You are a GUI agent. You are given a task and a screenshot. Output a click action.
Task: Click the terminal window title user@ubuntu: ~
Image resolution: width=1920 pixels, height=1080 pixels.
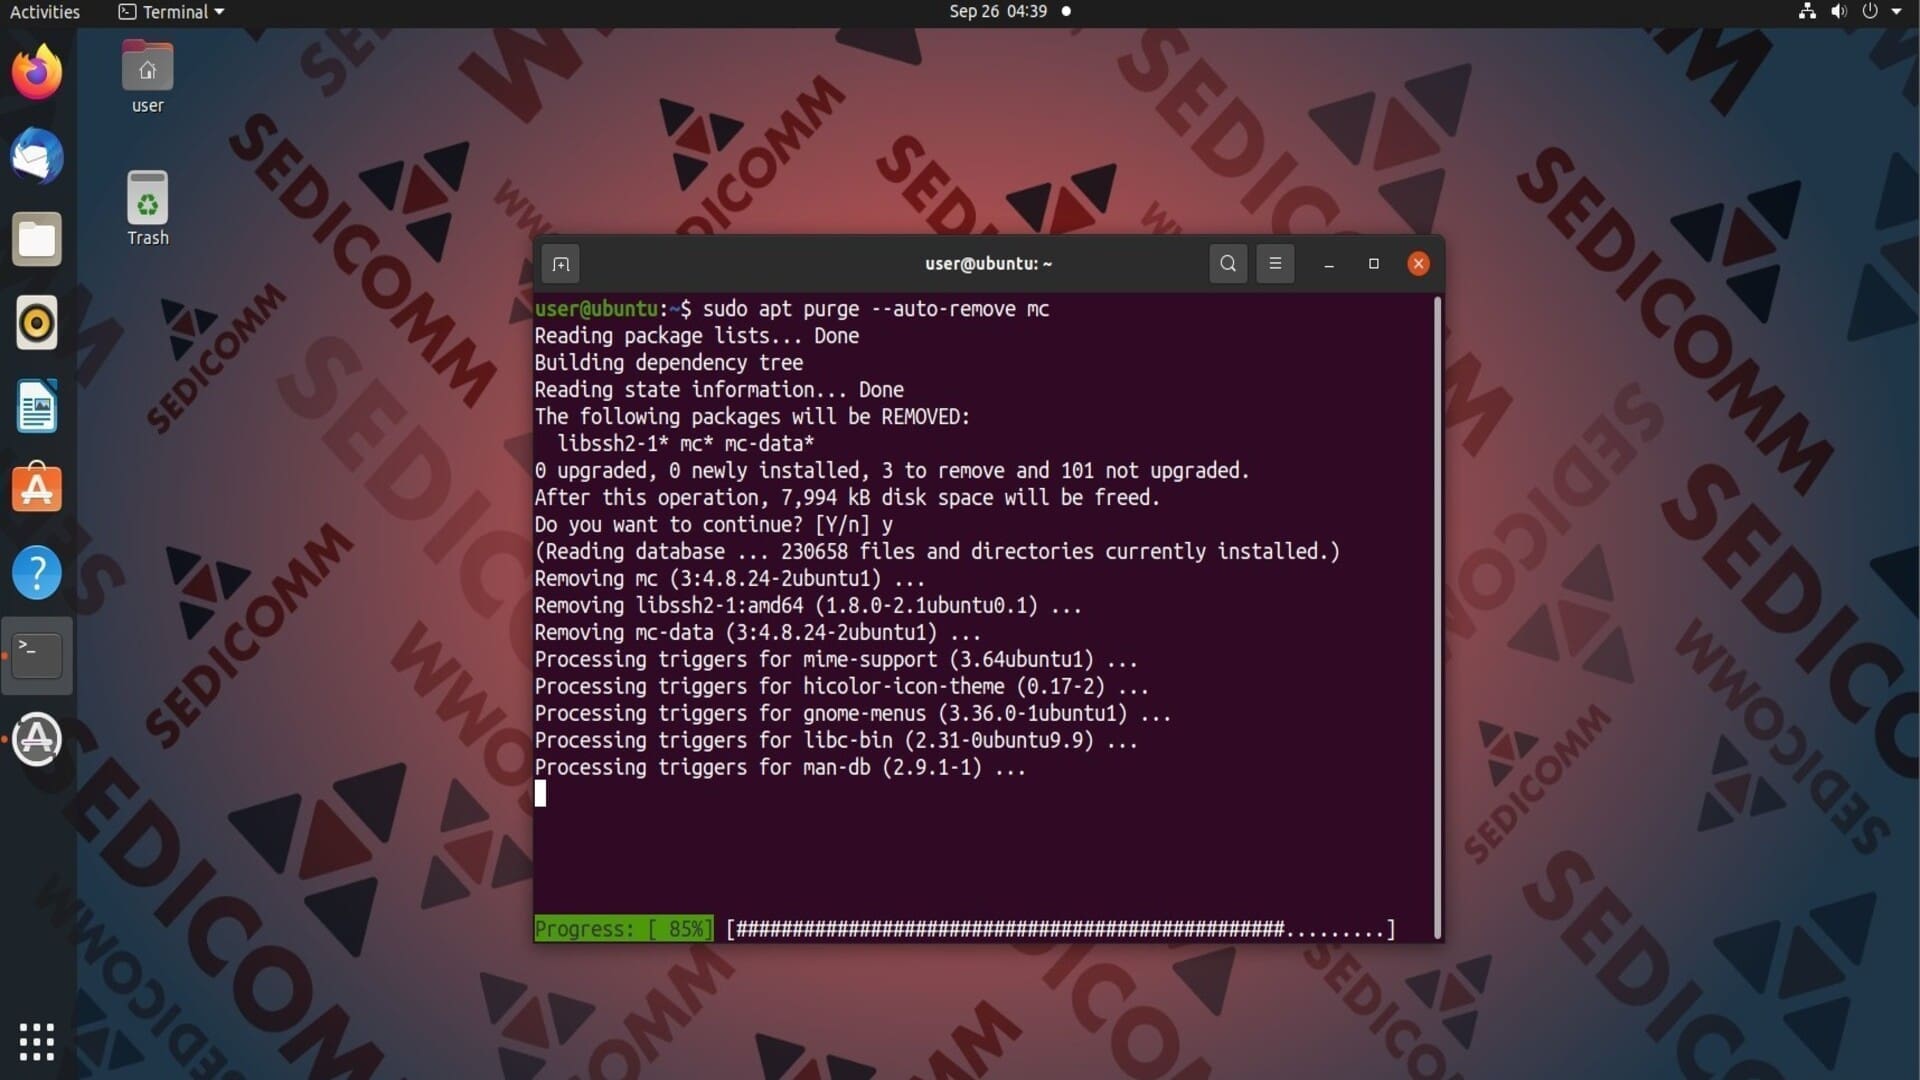[x=988, y=264]
